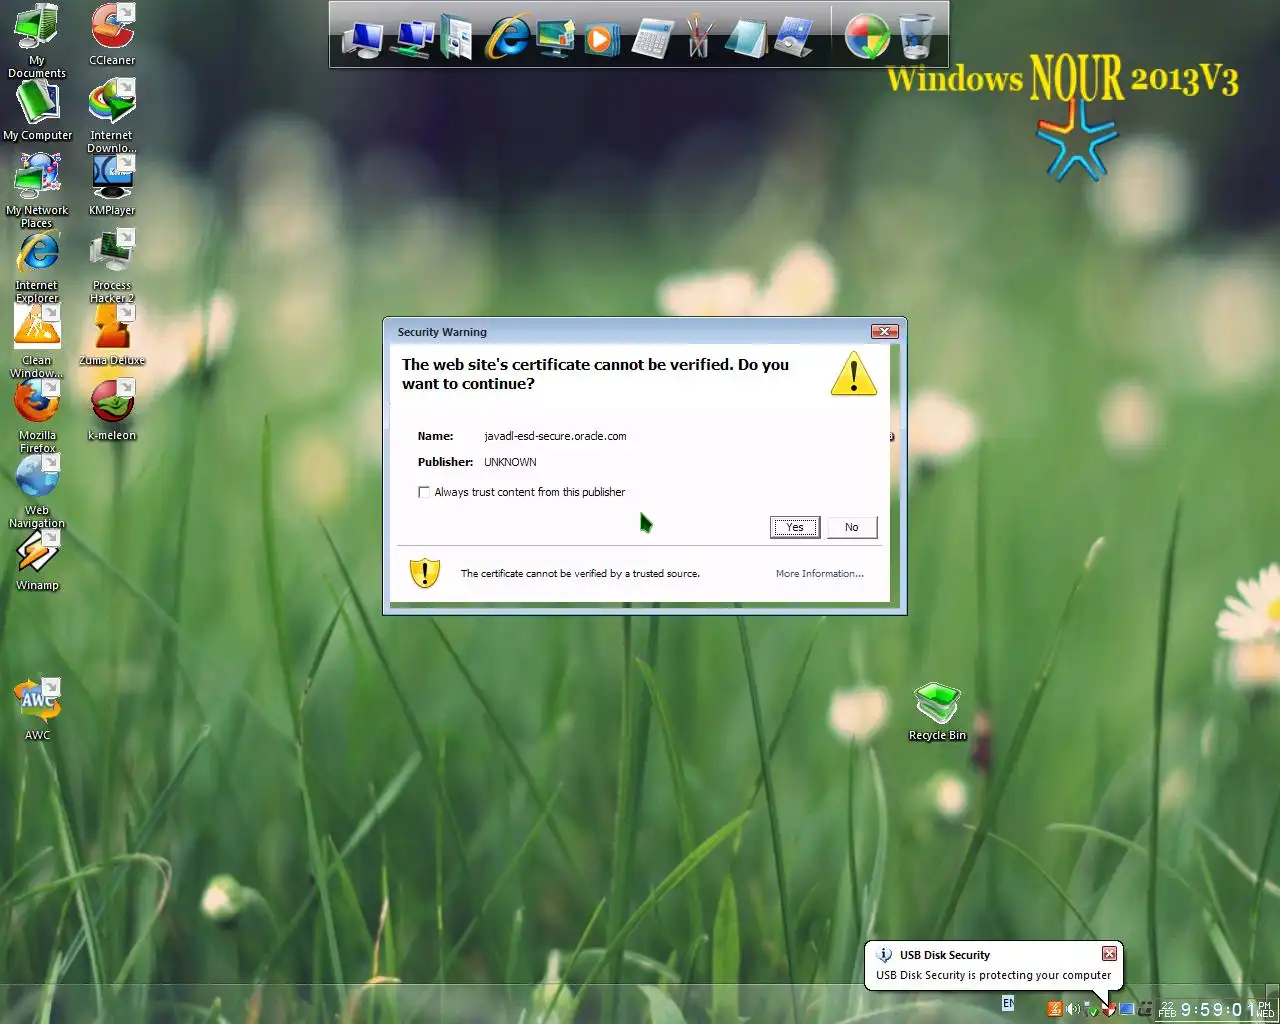Select Internet Download Manager shortcut

[x=112, y=115]
